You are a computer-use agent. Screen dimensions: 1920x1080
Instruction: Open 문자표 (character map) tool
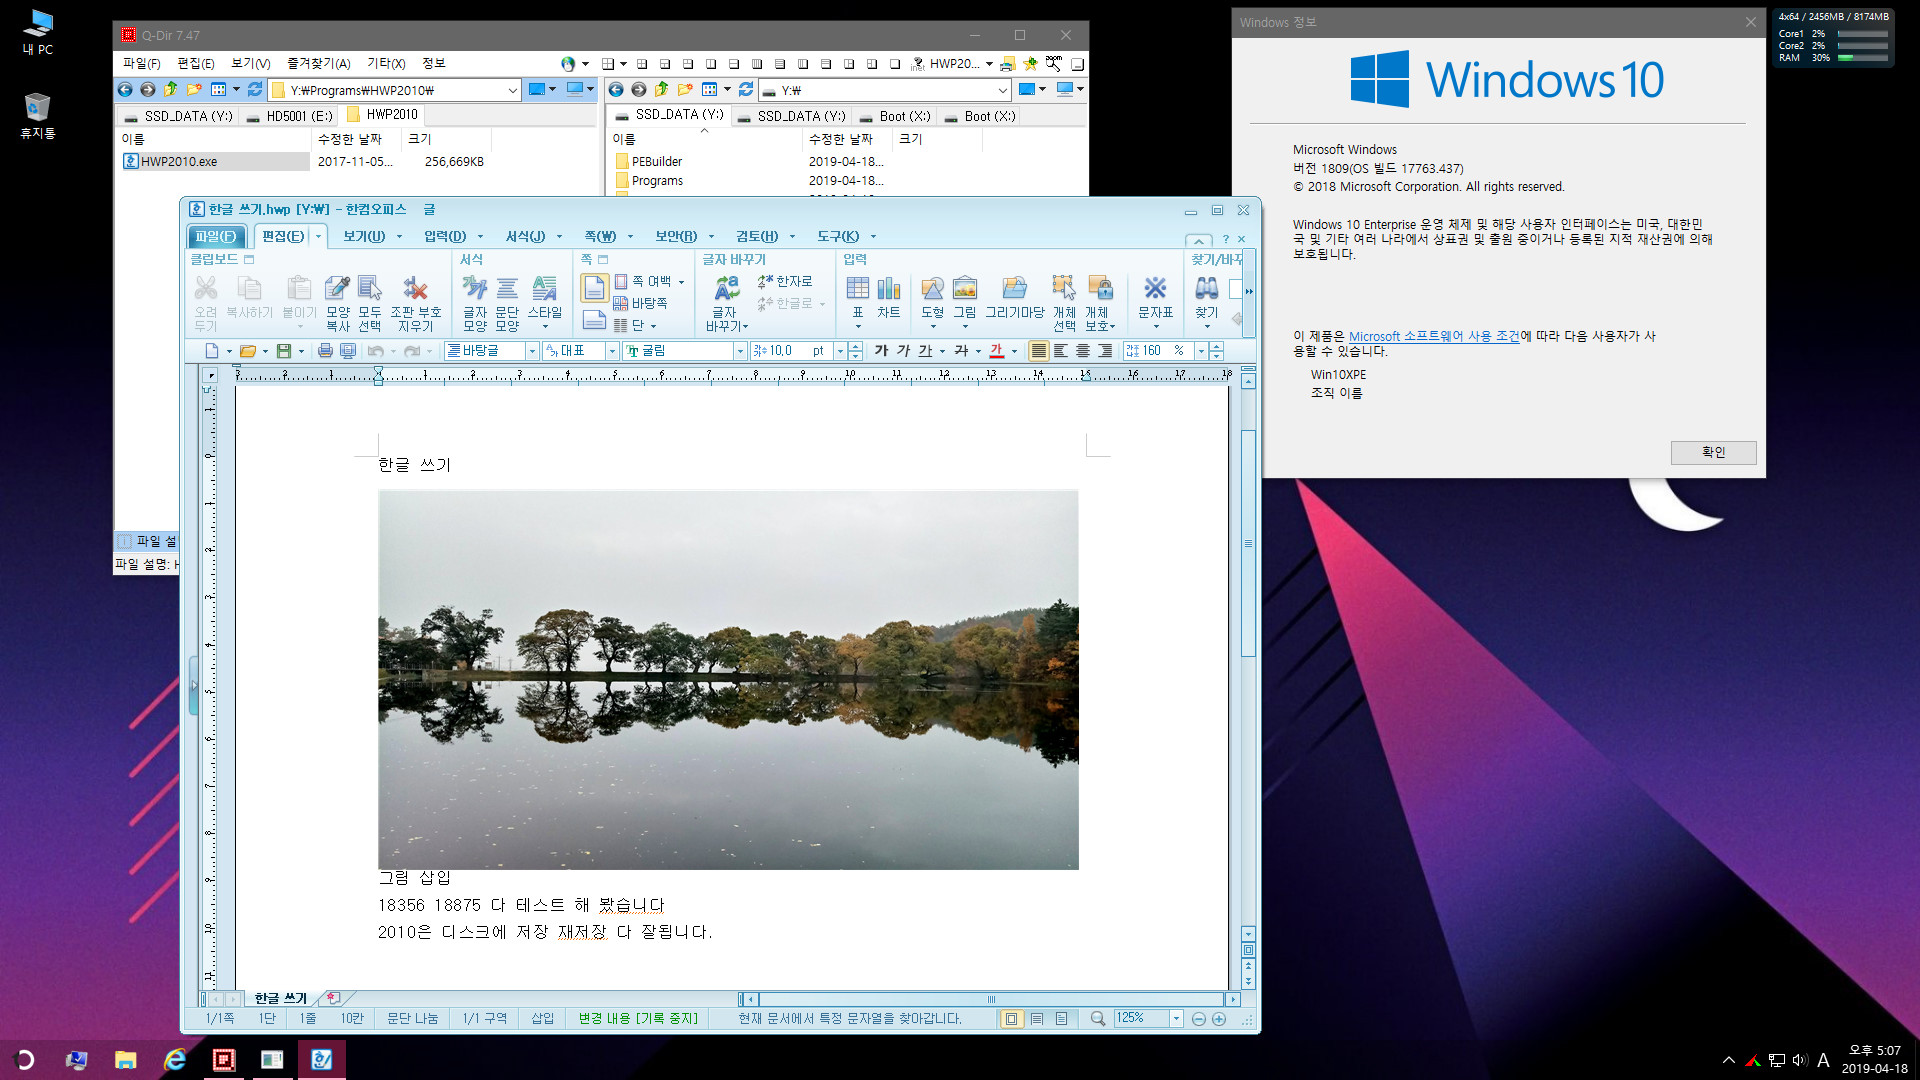point(1155,302)
